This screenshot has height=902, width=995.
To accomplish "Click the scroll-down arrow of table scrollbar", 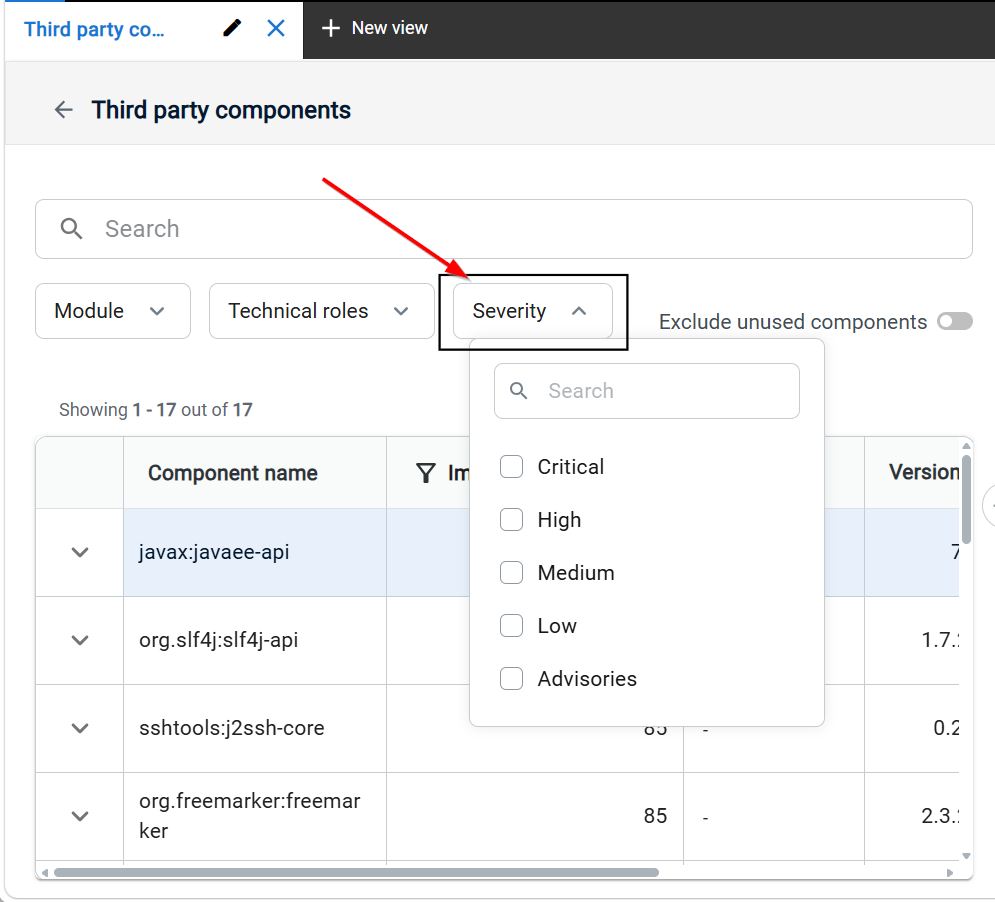I will (966, 856).
